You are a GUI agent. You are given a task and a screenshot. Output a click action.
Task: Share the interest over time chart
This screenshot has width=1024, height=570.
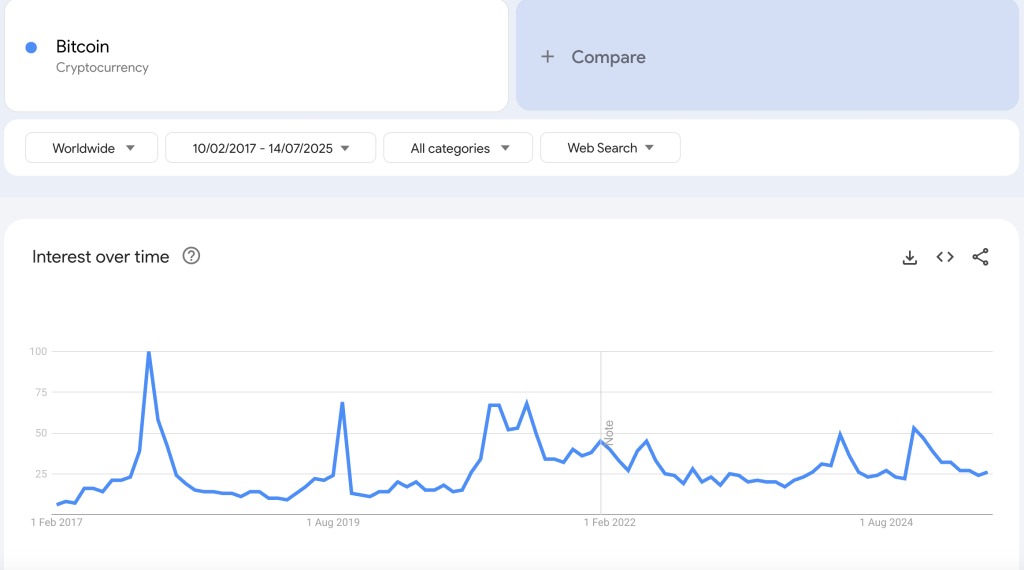click(x=980, y=257)
